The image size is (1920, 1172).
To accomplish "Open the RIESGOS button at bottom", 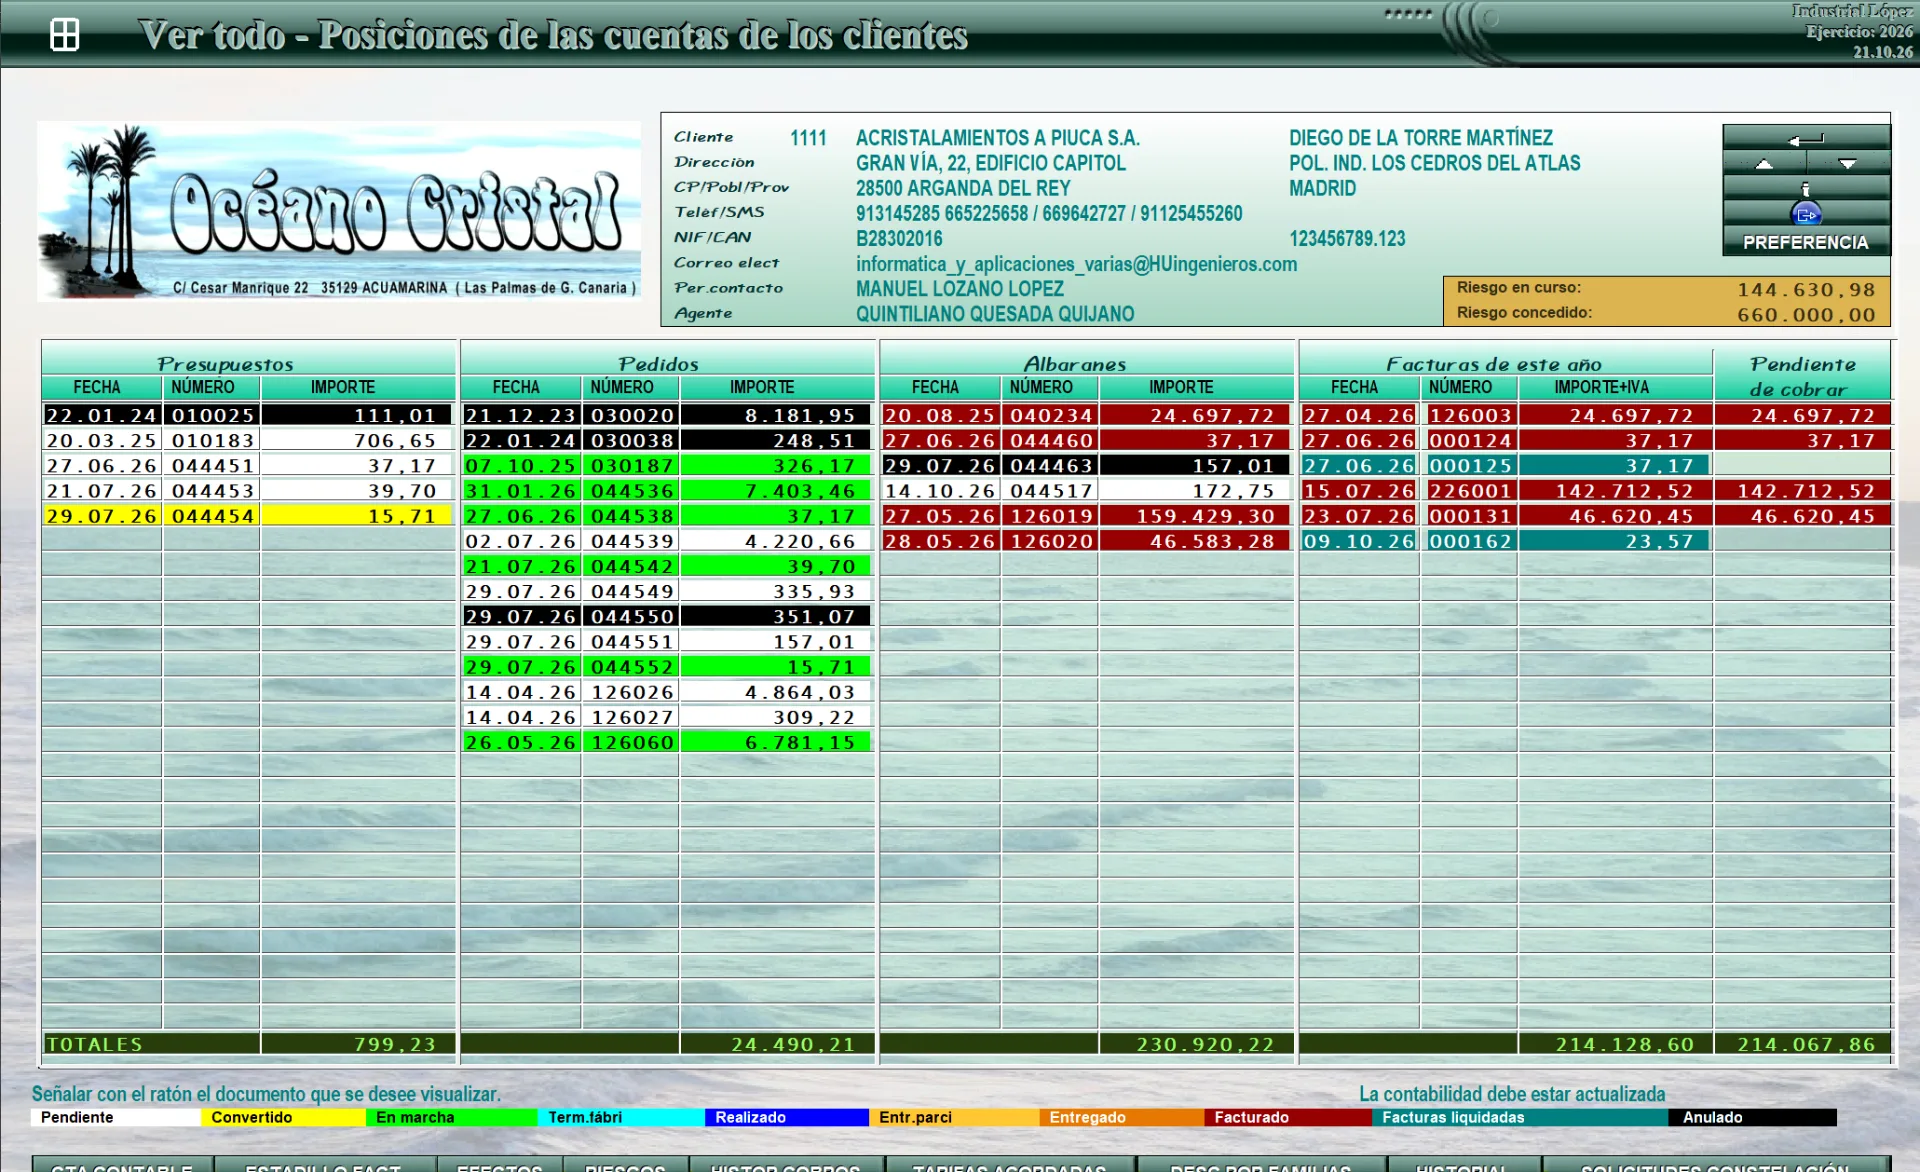I will click(x=625, y=1166).
